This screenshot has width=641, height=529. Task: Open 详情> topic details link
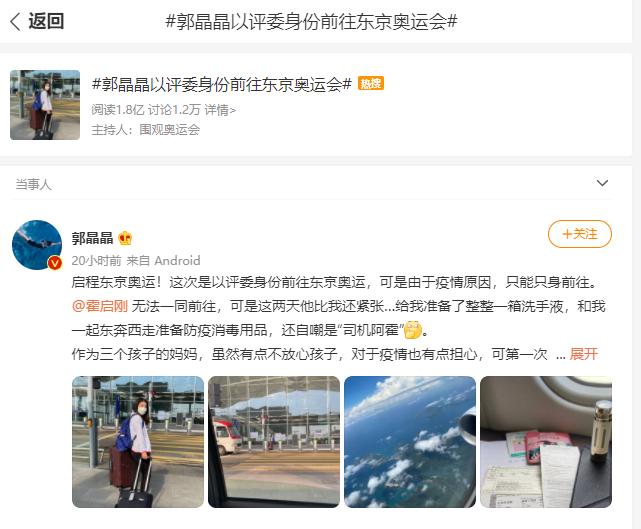point(220,110)
